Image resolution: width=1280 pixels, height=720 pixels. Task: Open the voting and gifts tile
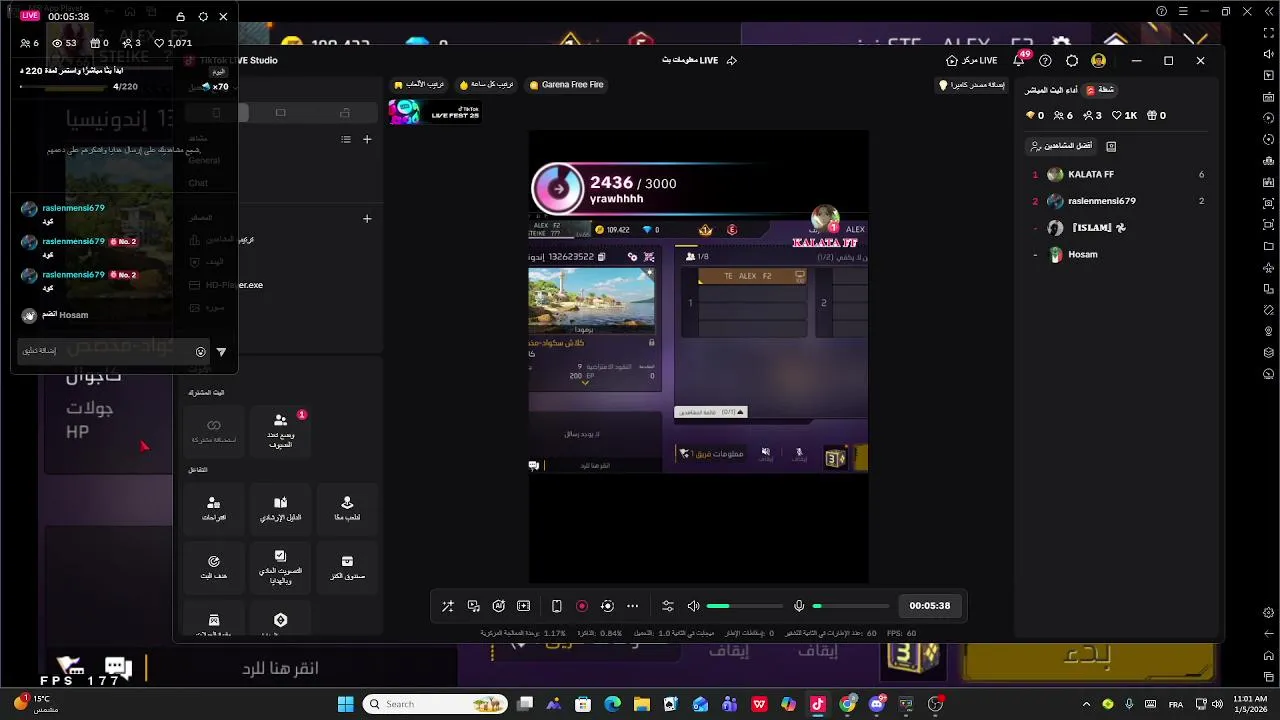[x=280, y=568]
